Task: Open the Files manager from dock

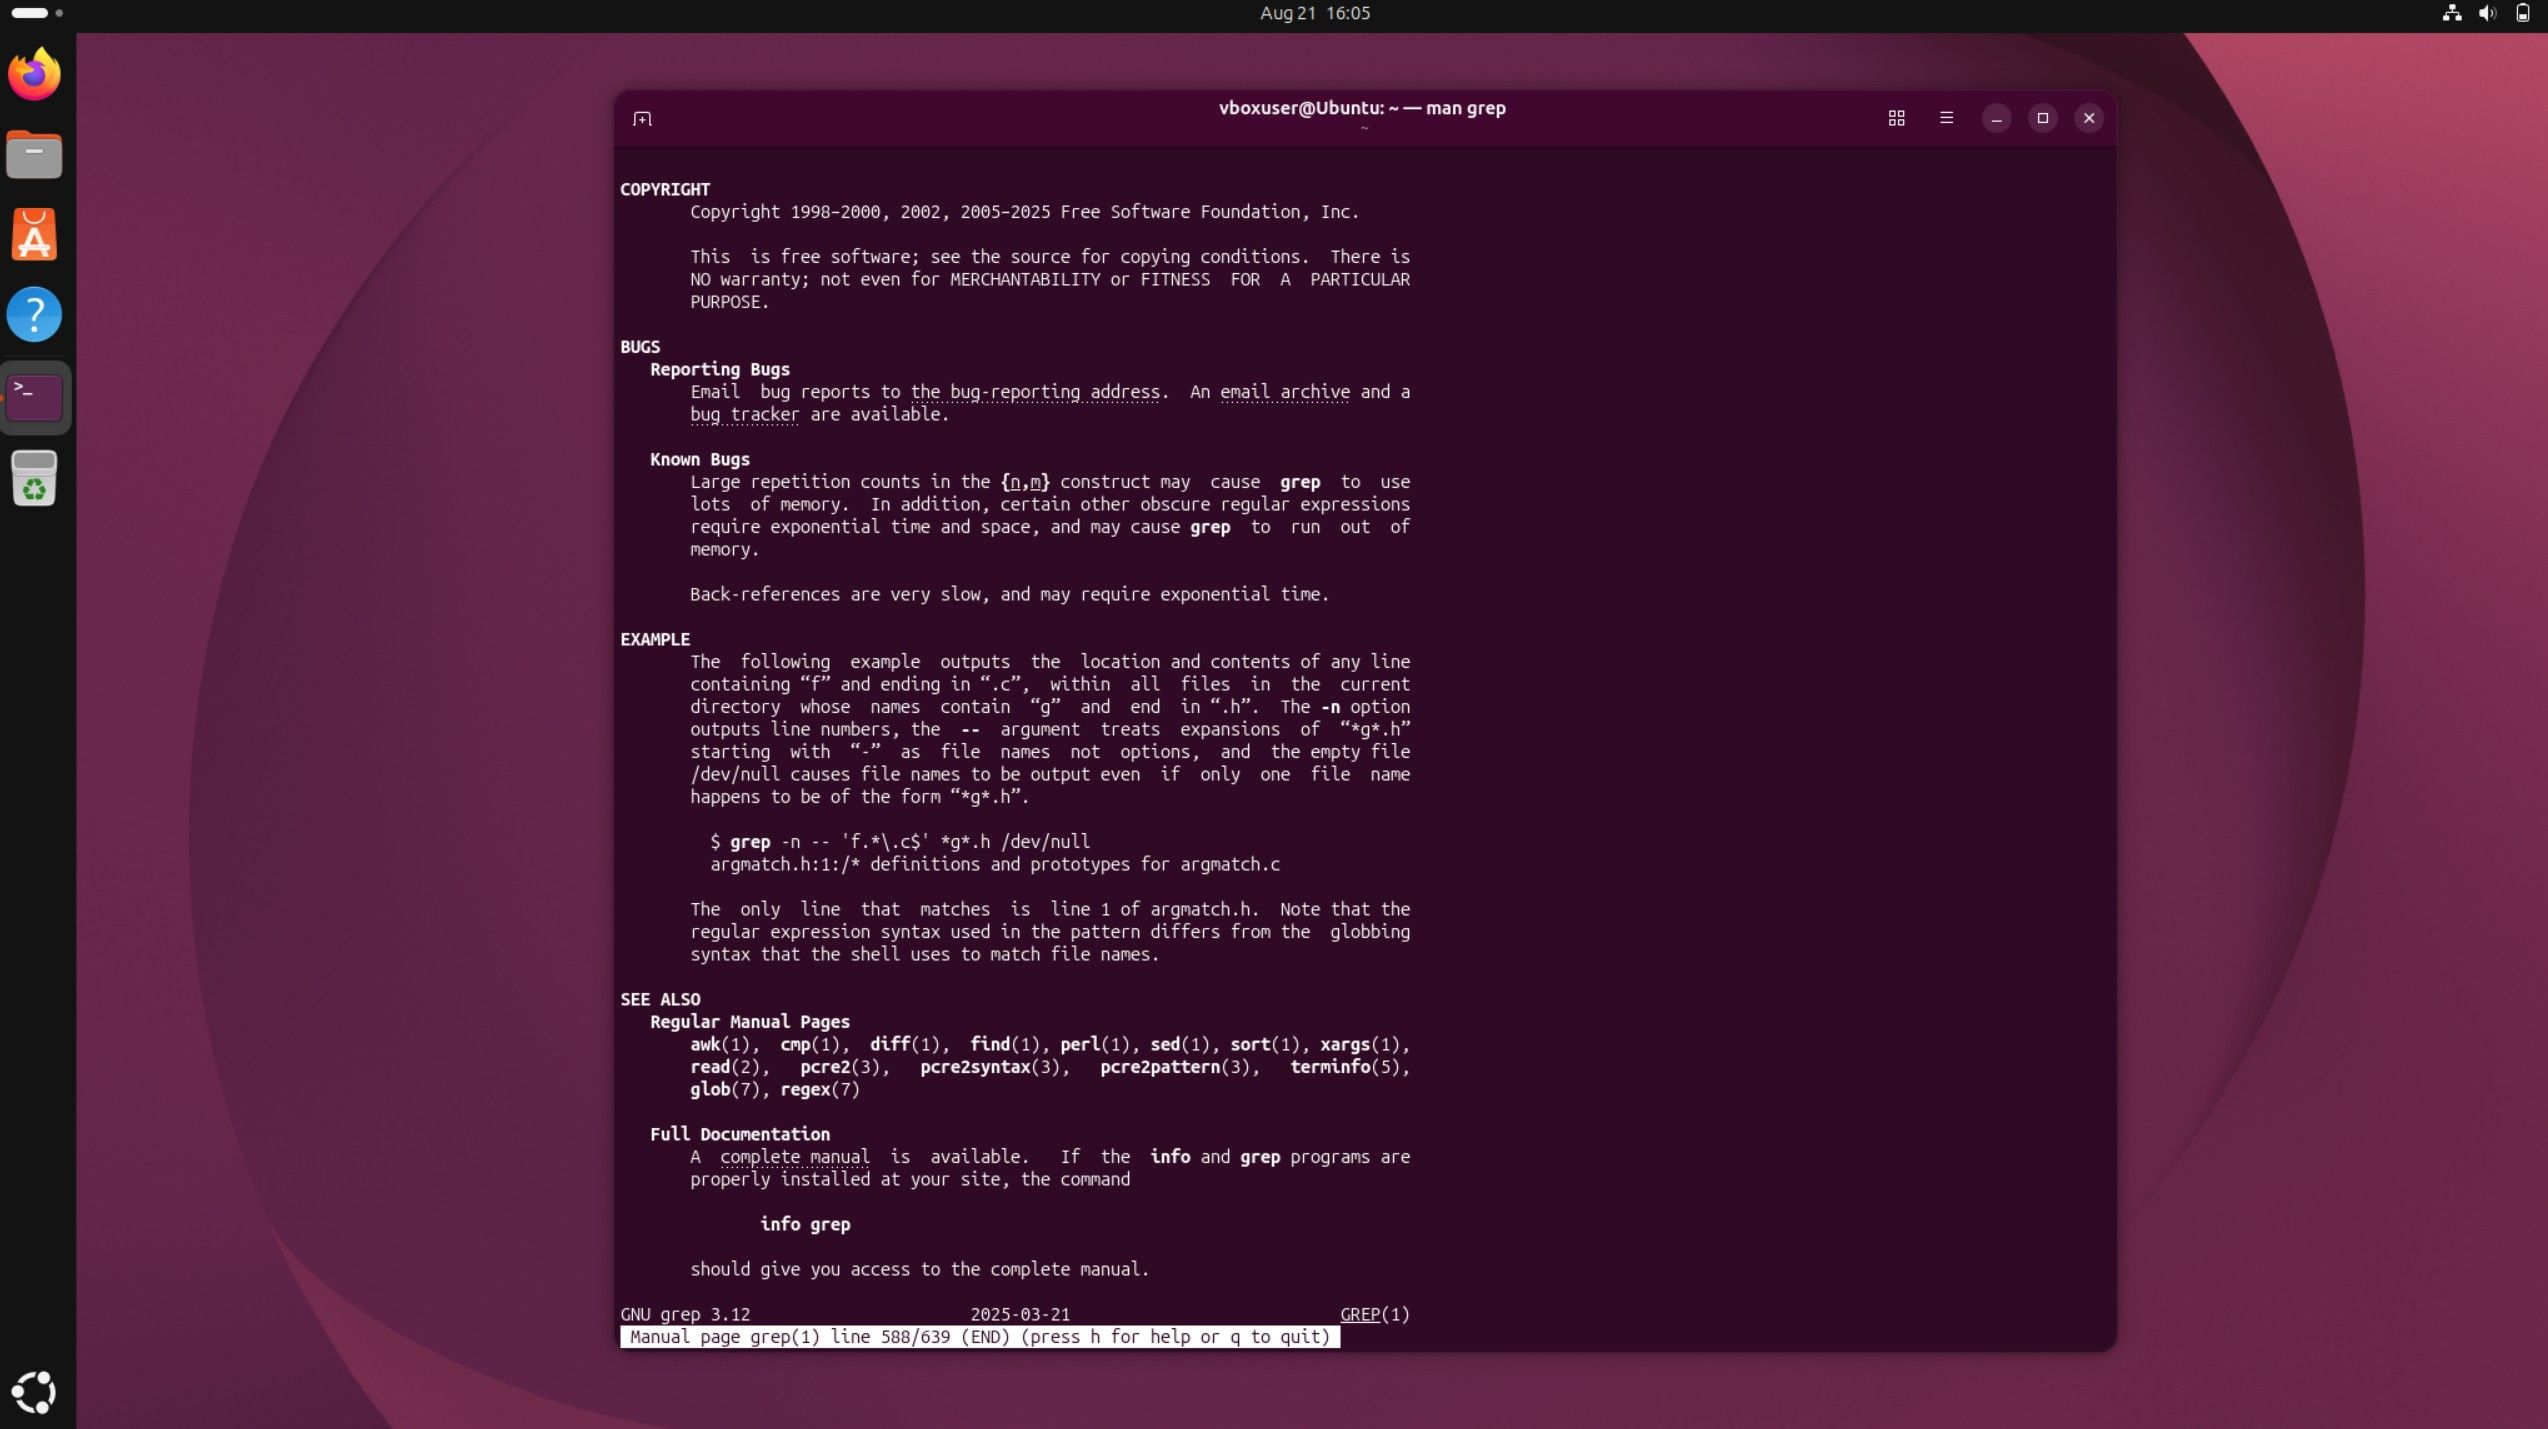Action: point(35,155)
